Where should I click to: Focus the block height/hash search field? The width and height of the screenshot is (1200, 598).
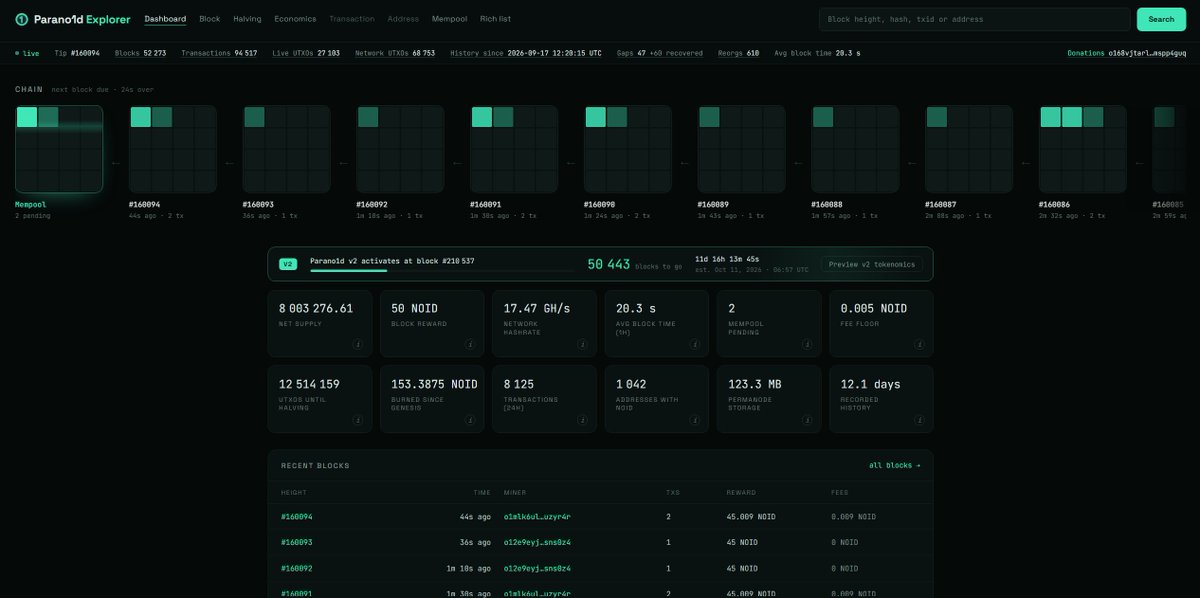tap(974, 19)
